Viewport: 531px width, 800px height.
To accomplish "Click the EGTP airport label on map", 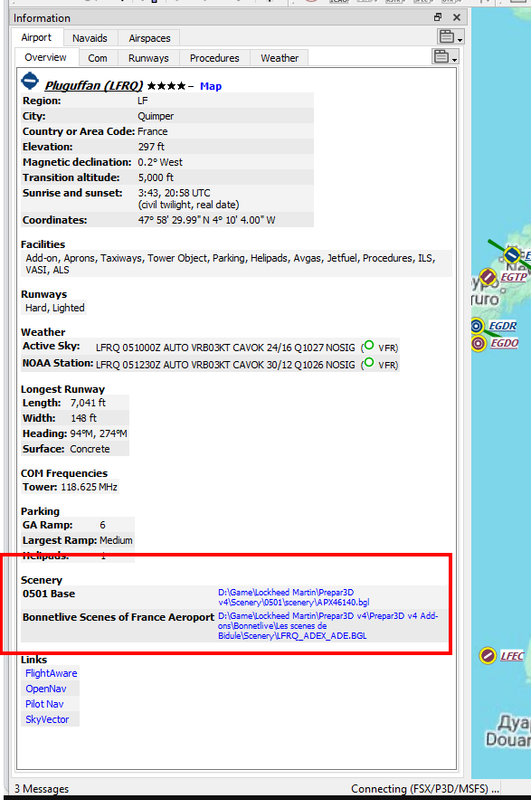I will 513,277.
